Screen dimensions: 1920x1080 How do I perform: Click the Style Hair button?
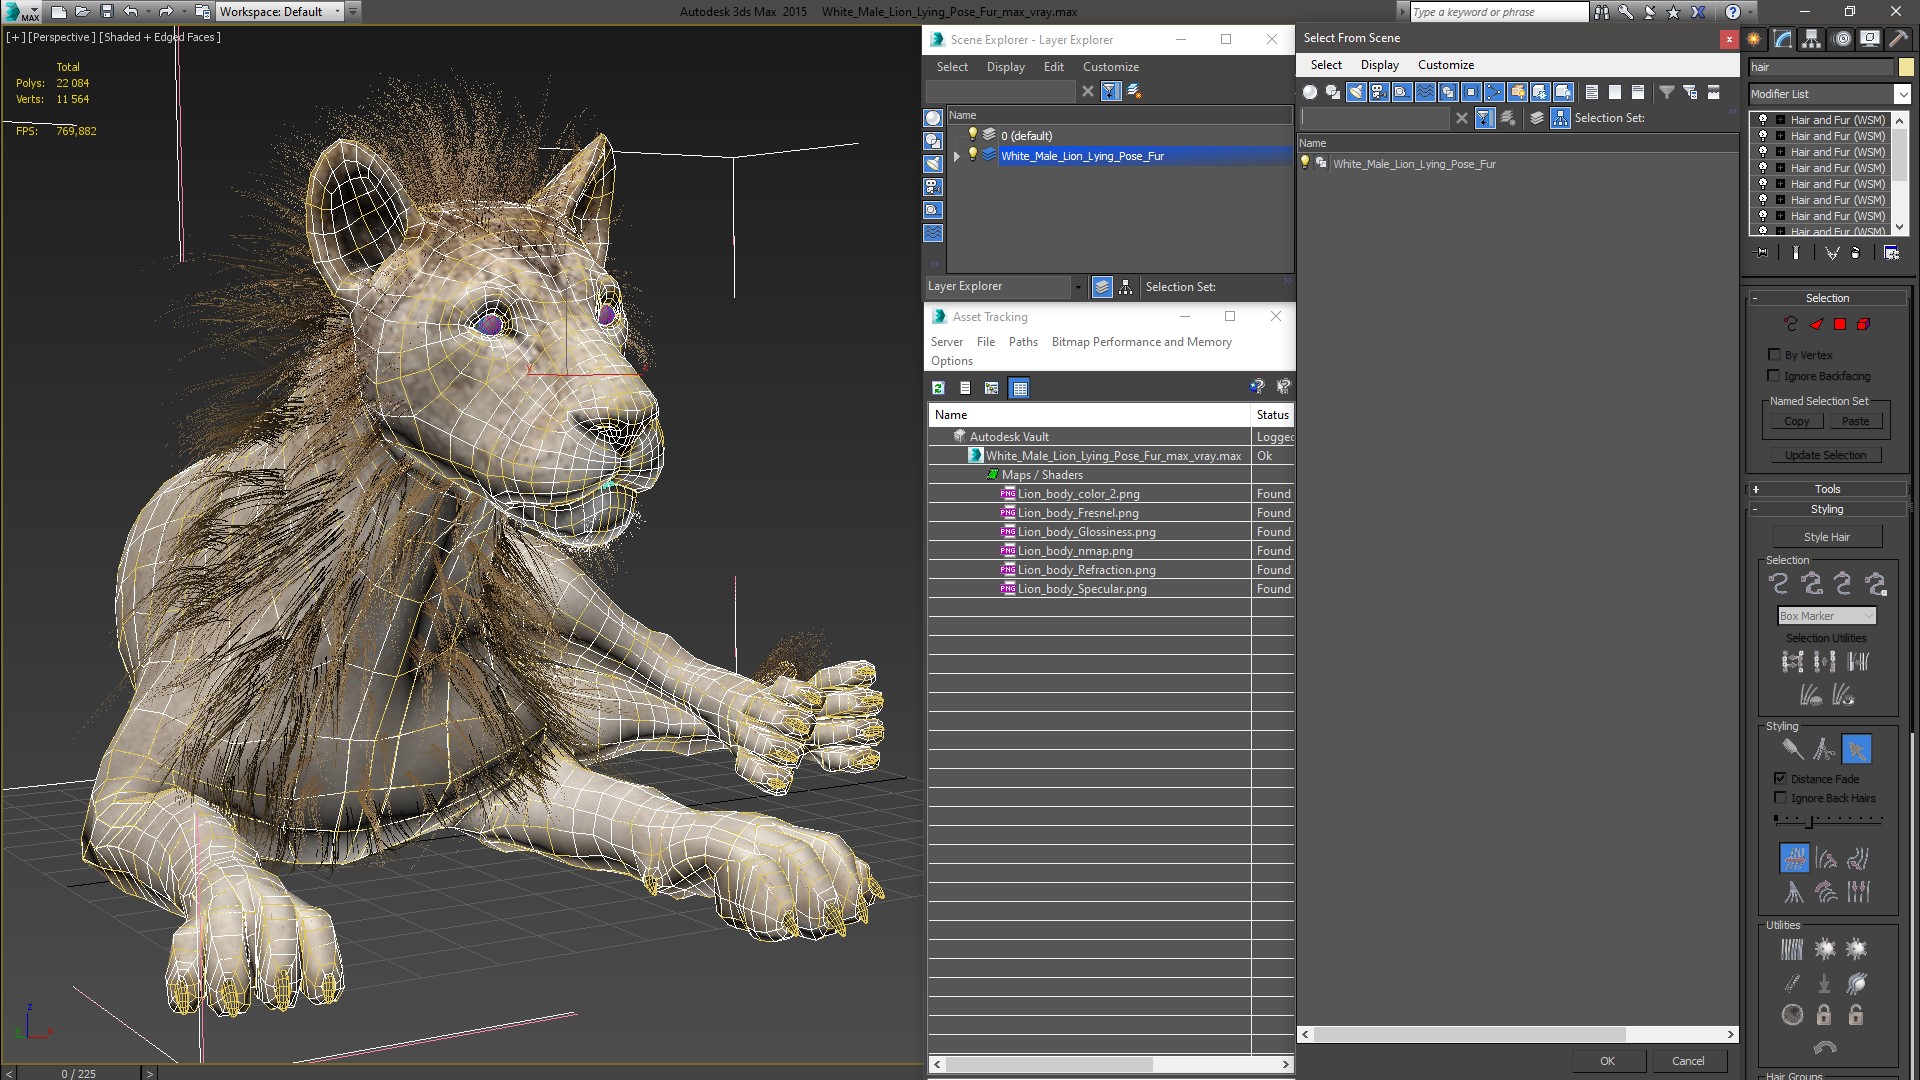pyautogui.click(x=1826, y=537)
